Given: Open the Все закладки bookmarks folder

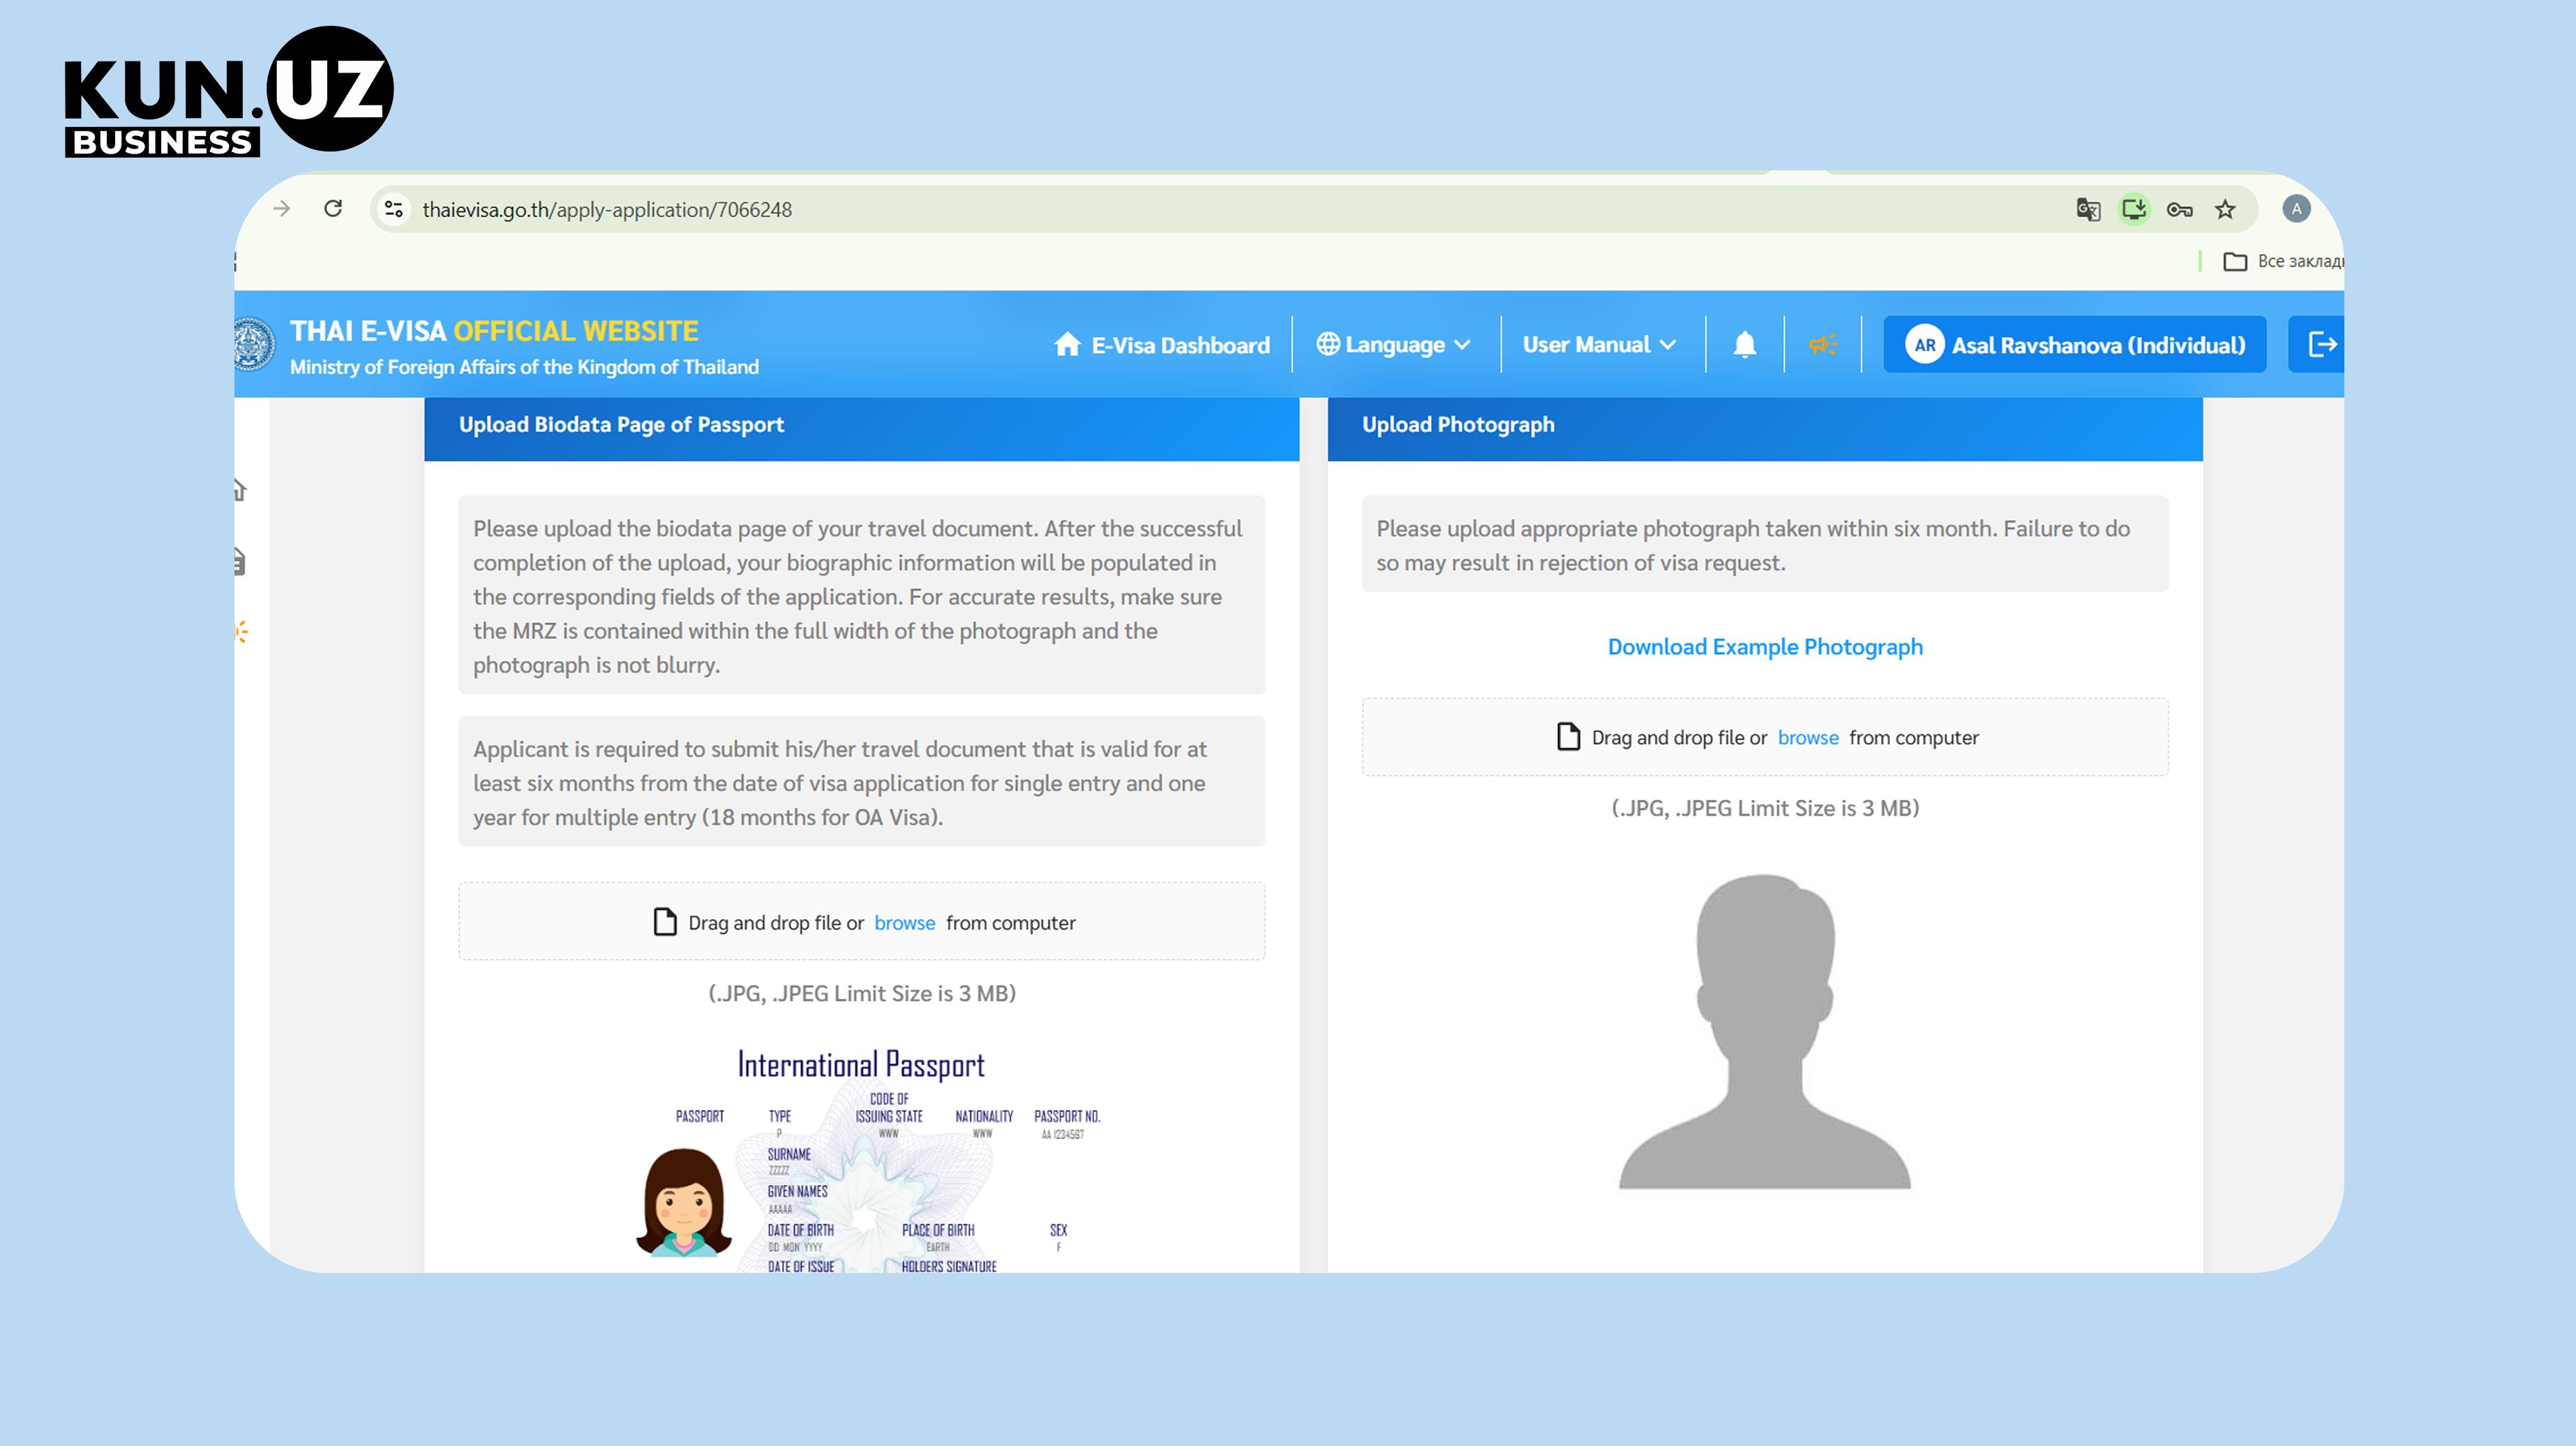Looking at the screenshot, I should (x=2283, y=261).
